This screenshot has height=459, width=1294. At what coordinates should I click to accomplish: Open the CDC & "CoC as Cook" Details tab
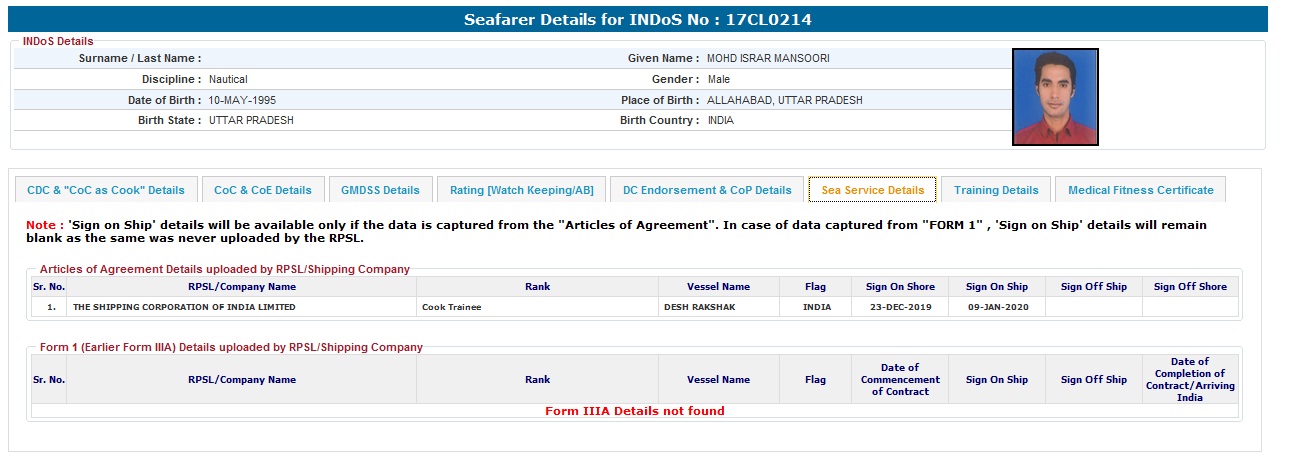click(106, 190)
